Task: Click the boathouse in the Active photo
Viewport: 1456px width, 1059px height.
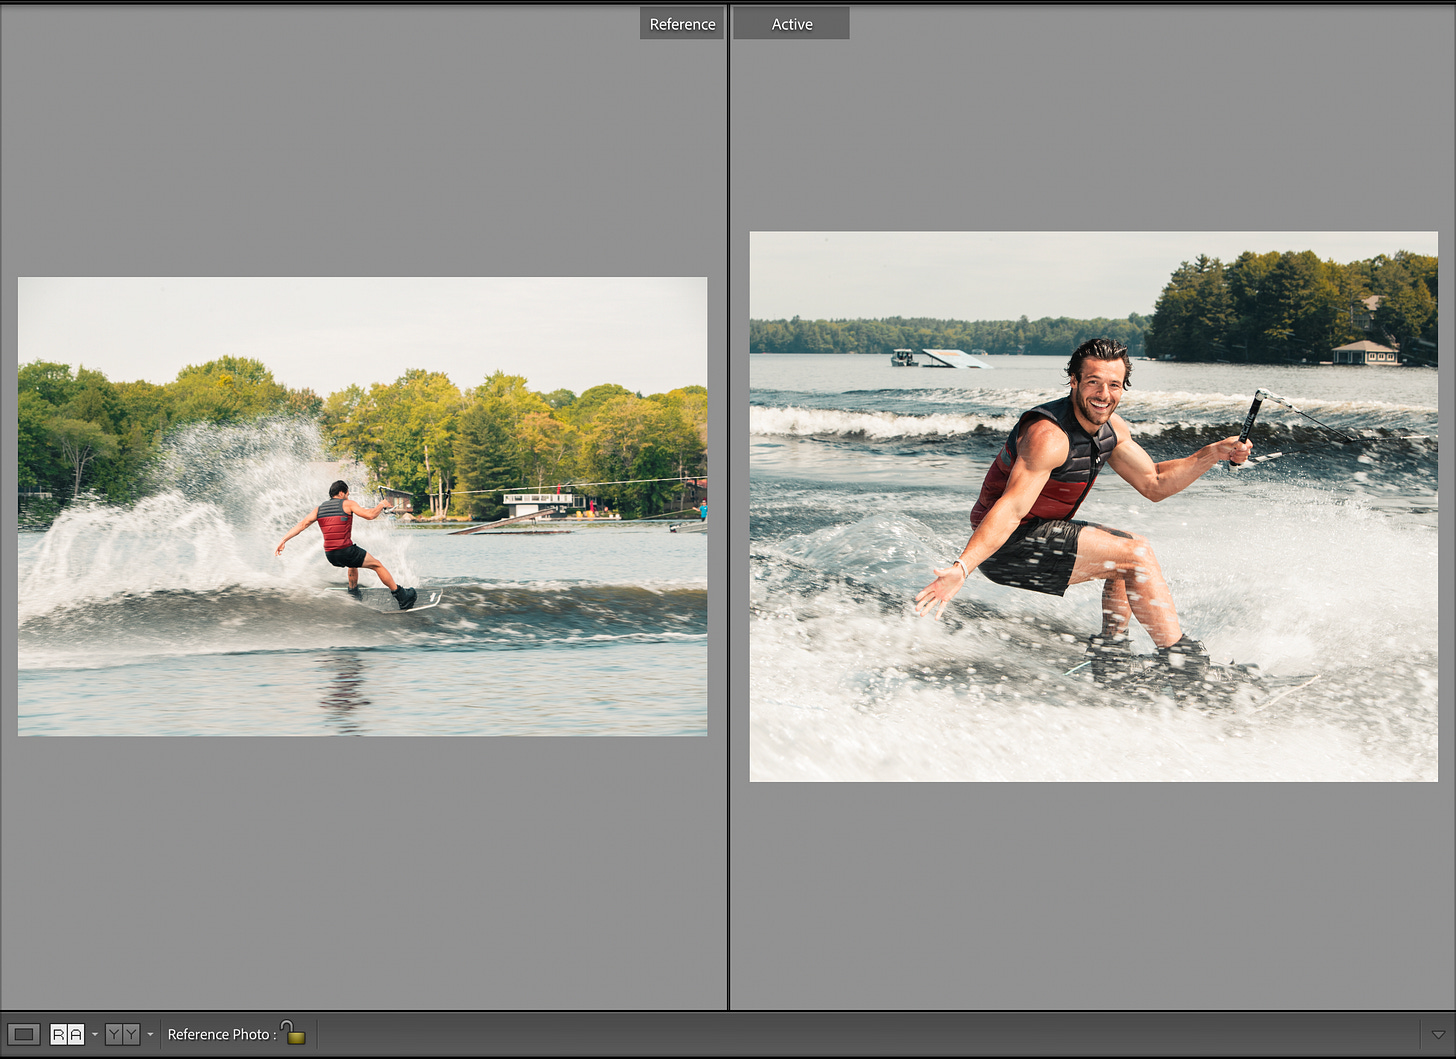Action: (1365, 352)
